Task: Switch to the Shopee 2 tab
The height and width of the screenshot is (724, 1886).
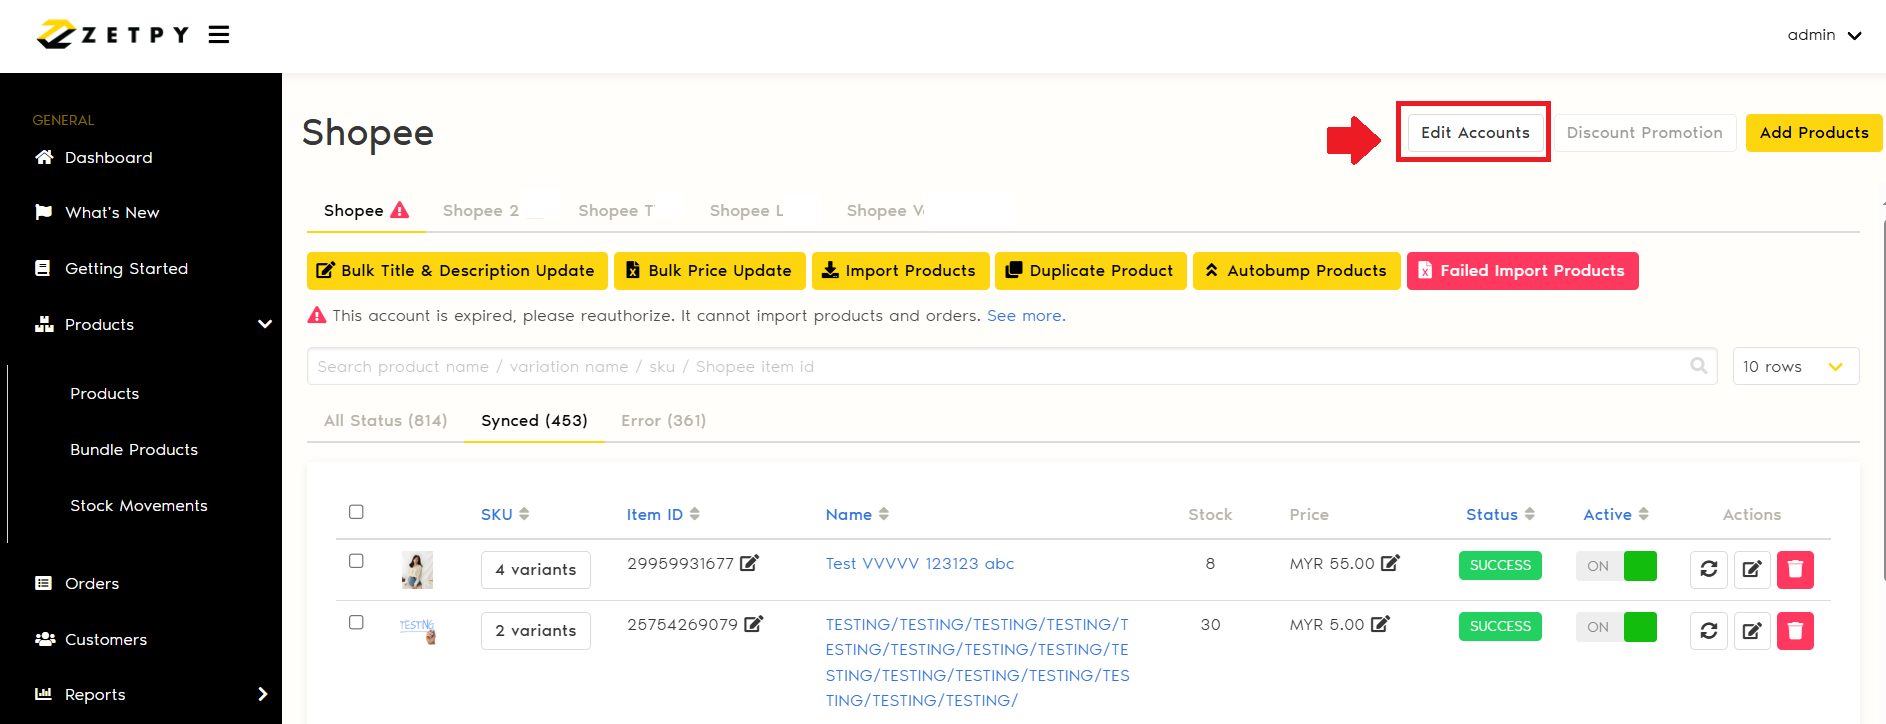Action: coord(481,211)
